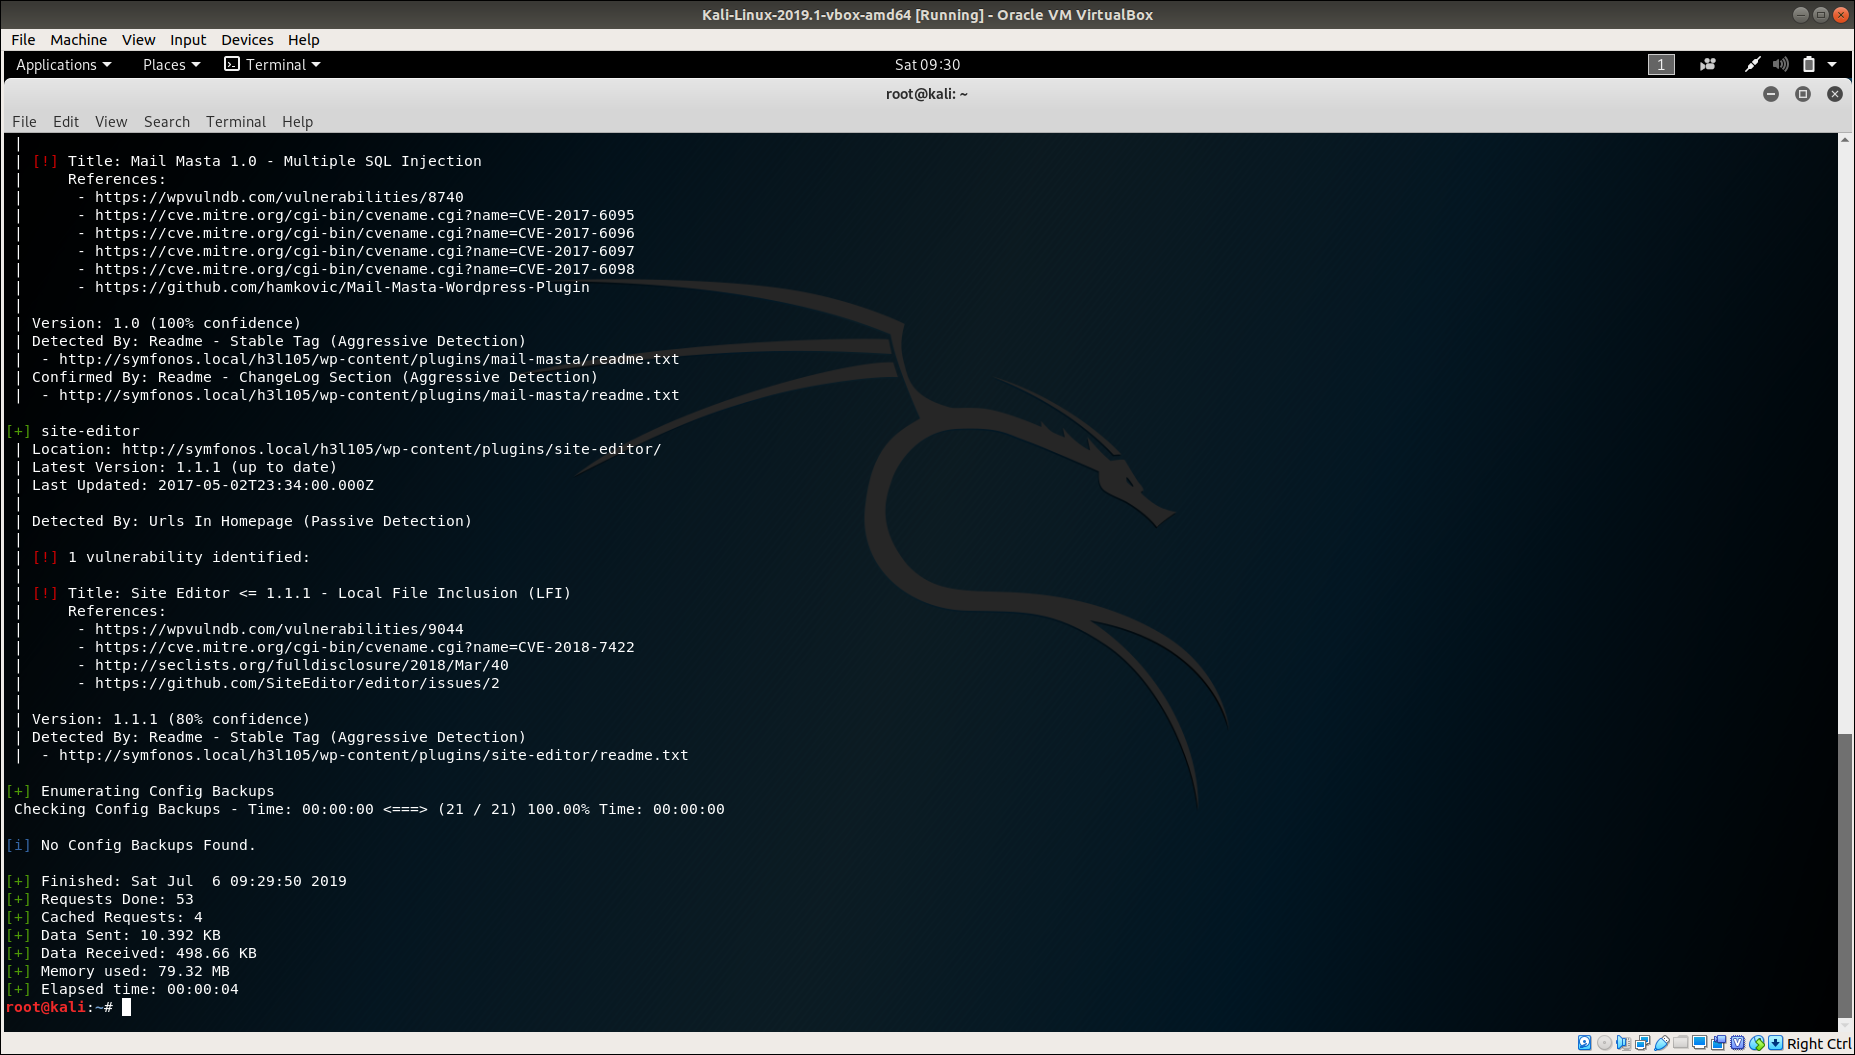1855x1055 pixels.
Task: Click the hamkovic Mail-Masta github URL
Action: [x=342, y=287]
